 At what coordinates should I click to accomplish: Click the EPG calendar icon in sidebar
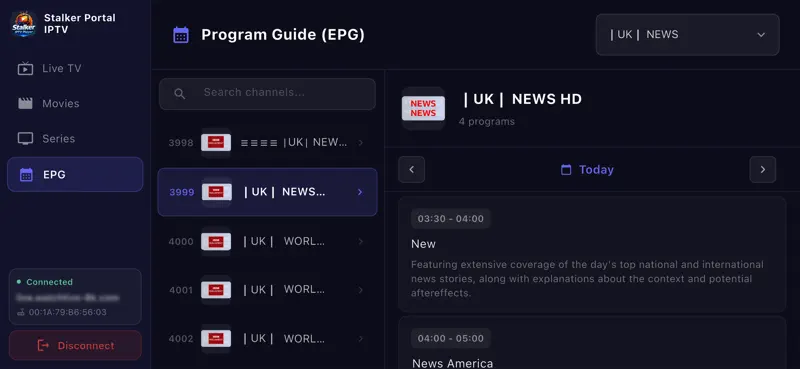26,175
